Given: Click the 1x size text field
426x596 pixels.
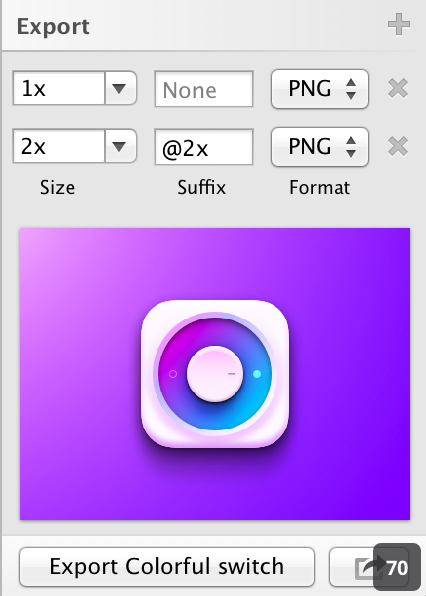Looking at the screenshot, I should tap(59, 88).
